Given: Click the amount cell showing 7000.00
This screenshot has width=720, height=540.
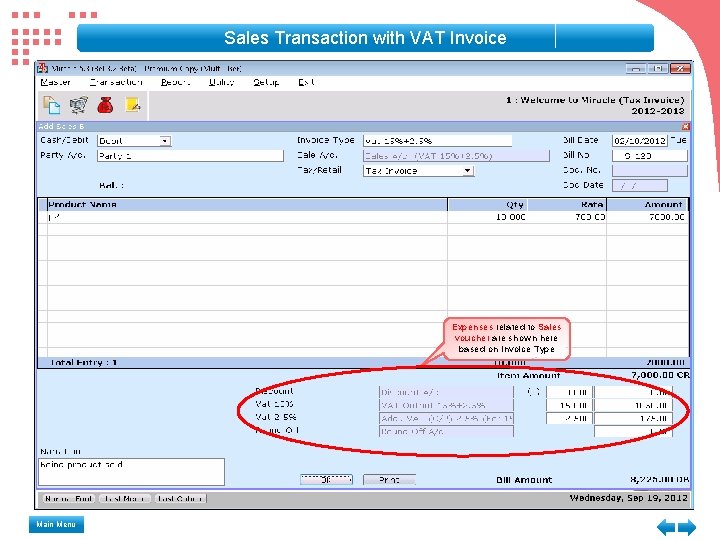Looking at the screenshot, I should pyautogui.click(x=647, y=217).
